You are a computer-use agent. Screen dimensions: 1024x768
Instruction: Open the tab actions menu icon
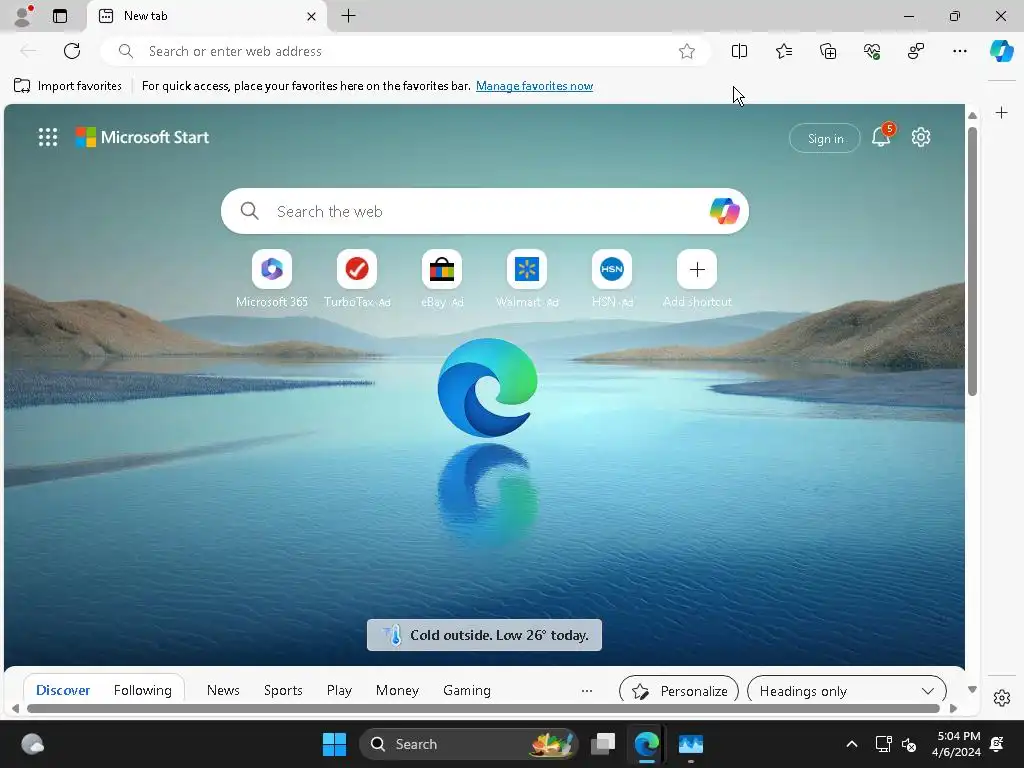point(60,16)
